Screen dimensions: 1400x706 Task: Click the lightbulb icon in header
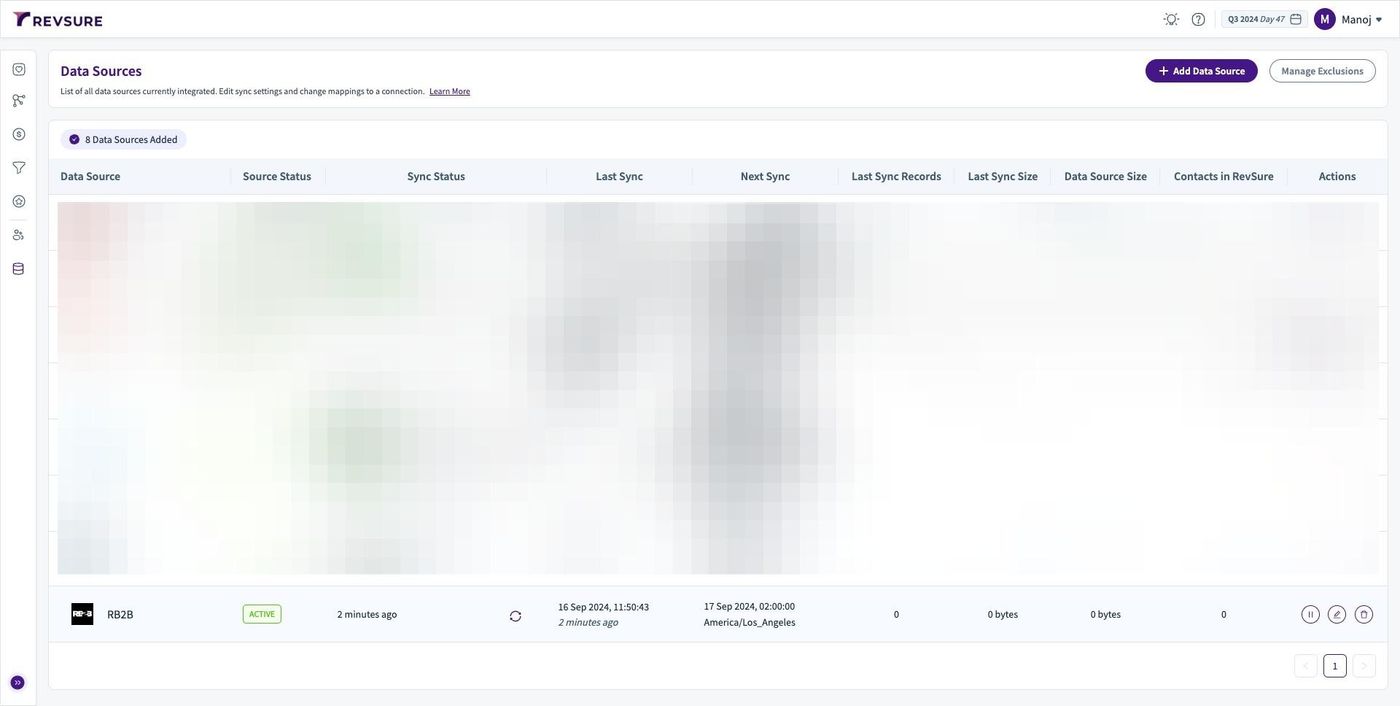[1171, 19]
